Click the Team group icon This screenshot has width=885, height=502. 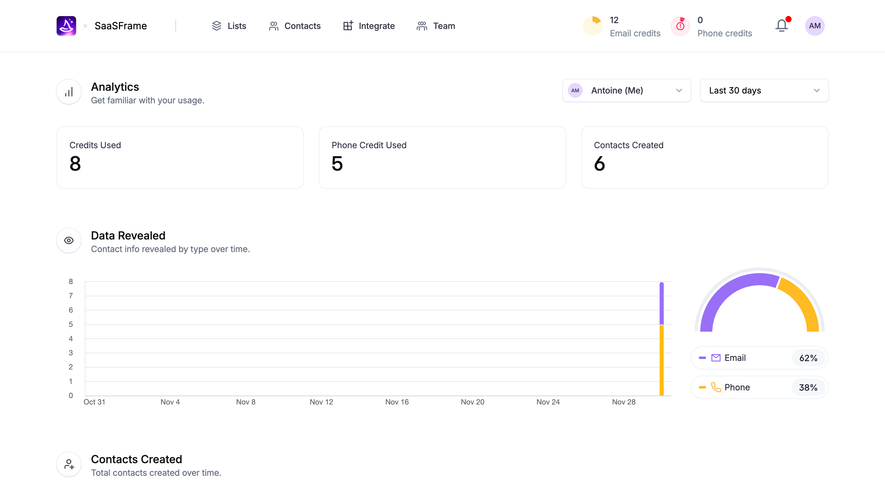tap(422, 26)
